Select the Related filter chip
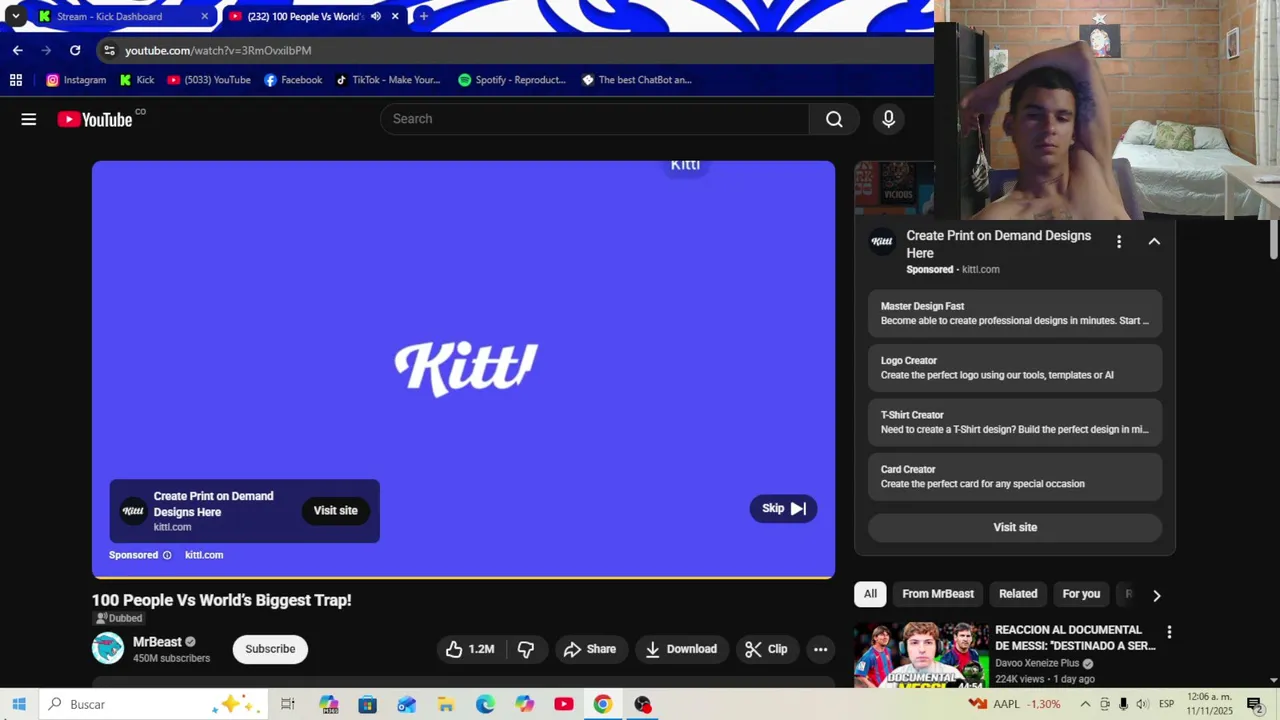The width and height of the screenshot is (1280, 720). [1018, 594]
